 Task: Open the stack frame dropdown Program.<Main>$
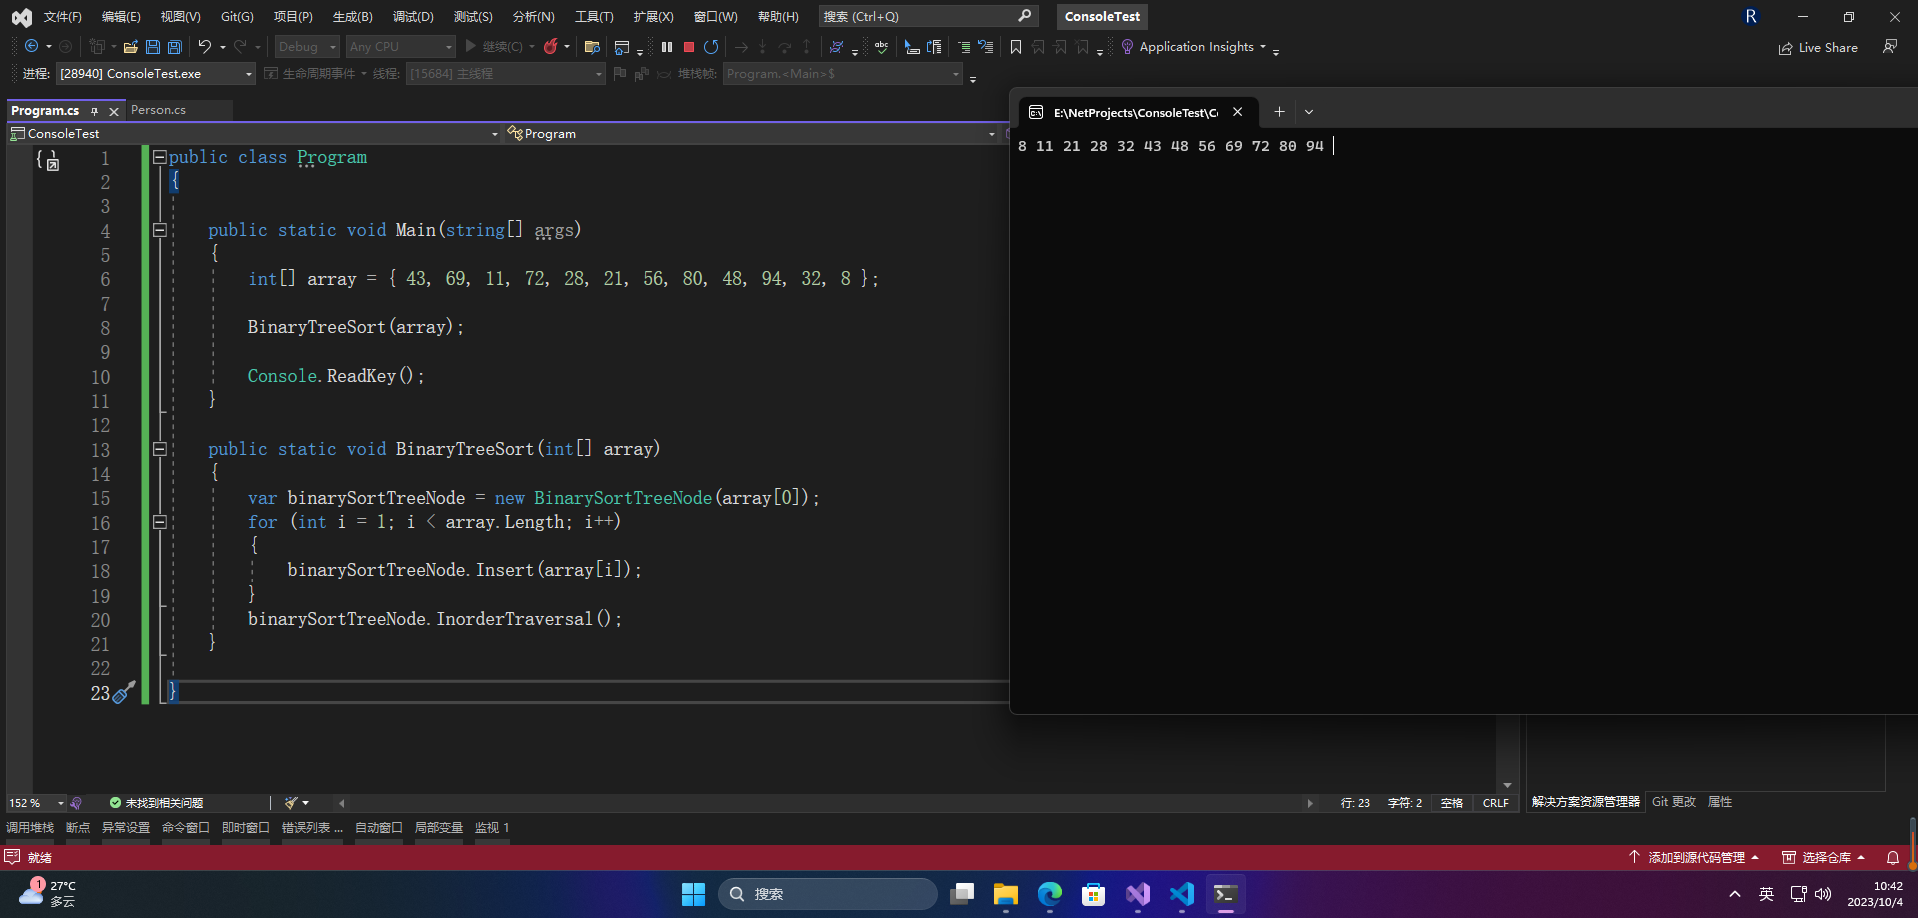tap(842, 73)
